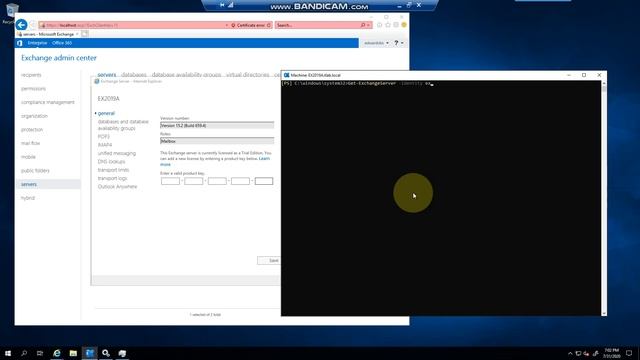
Task: Select Outlook Anywhere in server properties
Action: point(118,187)
